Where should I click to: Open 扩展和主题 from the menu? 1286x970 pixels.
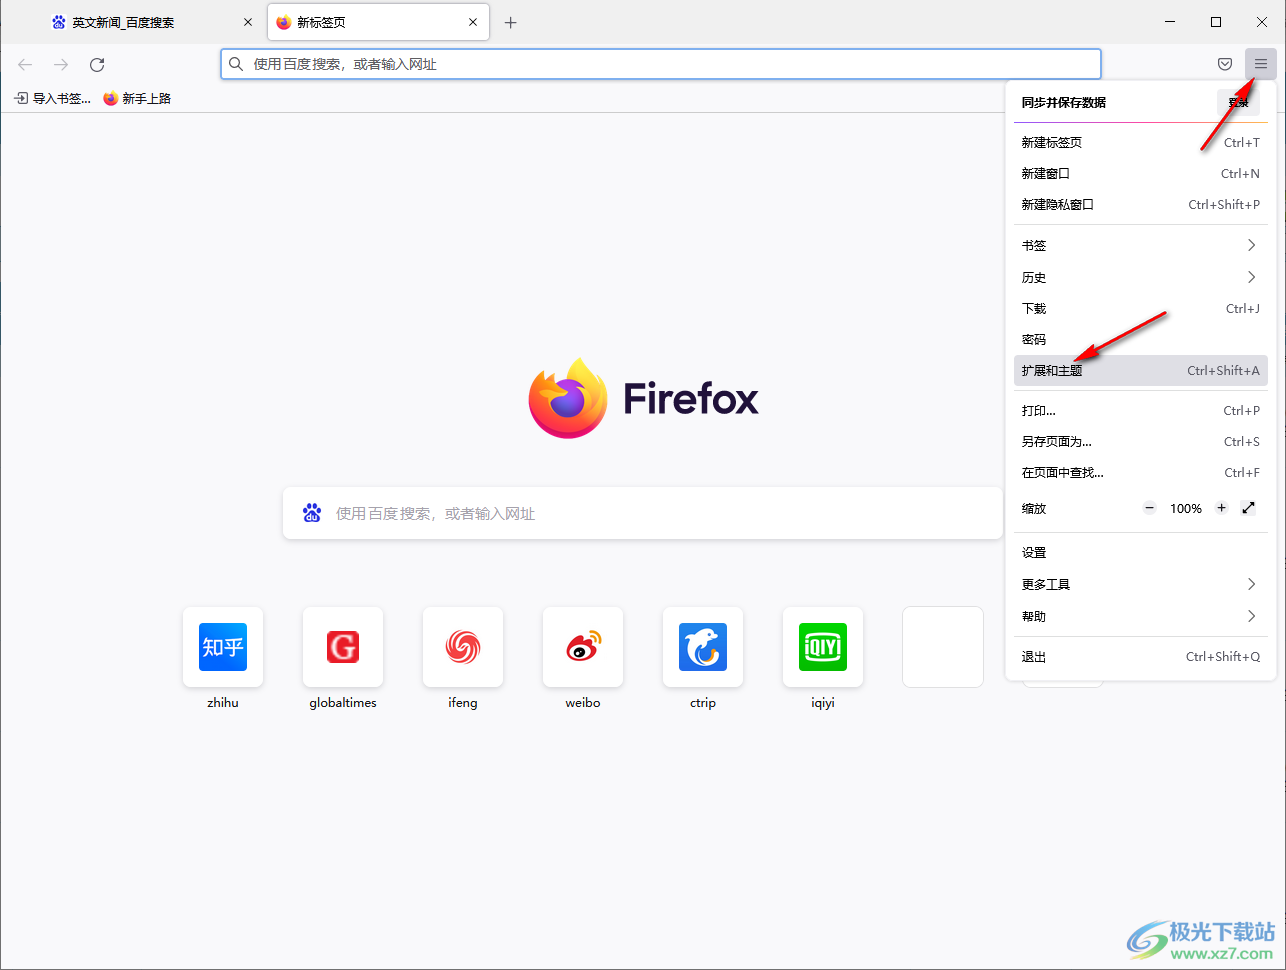pyautogui.click(x=1141, y=370)
